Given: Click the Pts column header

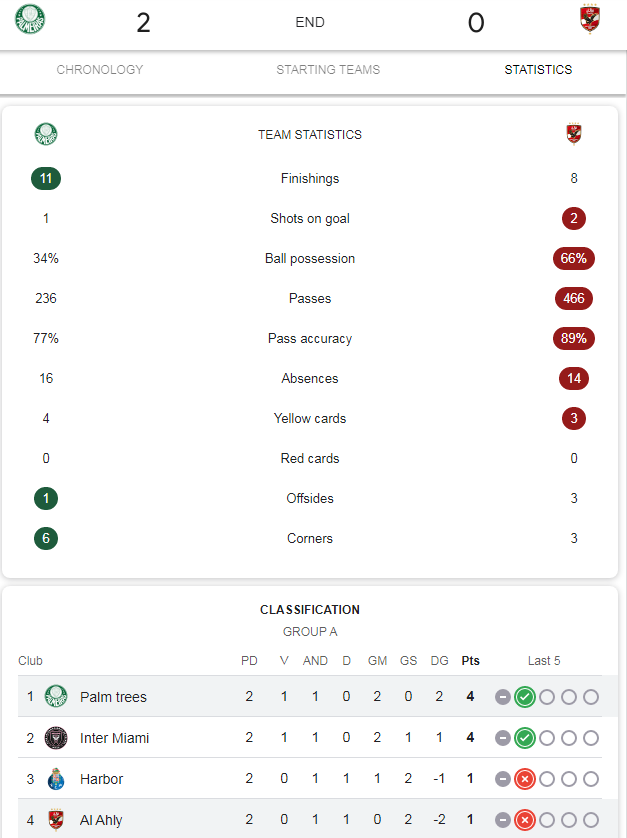Looking at the screenshot, I should [470, 661].
